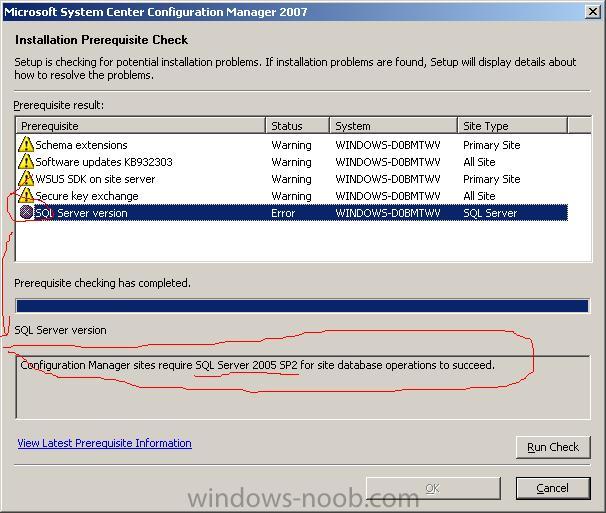Select the WSUS SDK on site server row
This screenshot has width=606, height=513.
[x=292, y=179]
